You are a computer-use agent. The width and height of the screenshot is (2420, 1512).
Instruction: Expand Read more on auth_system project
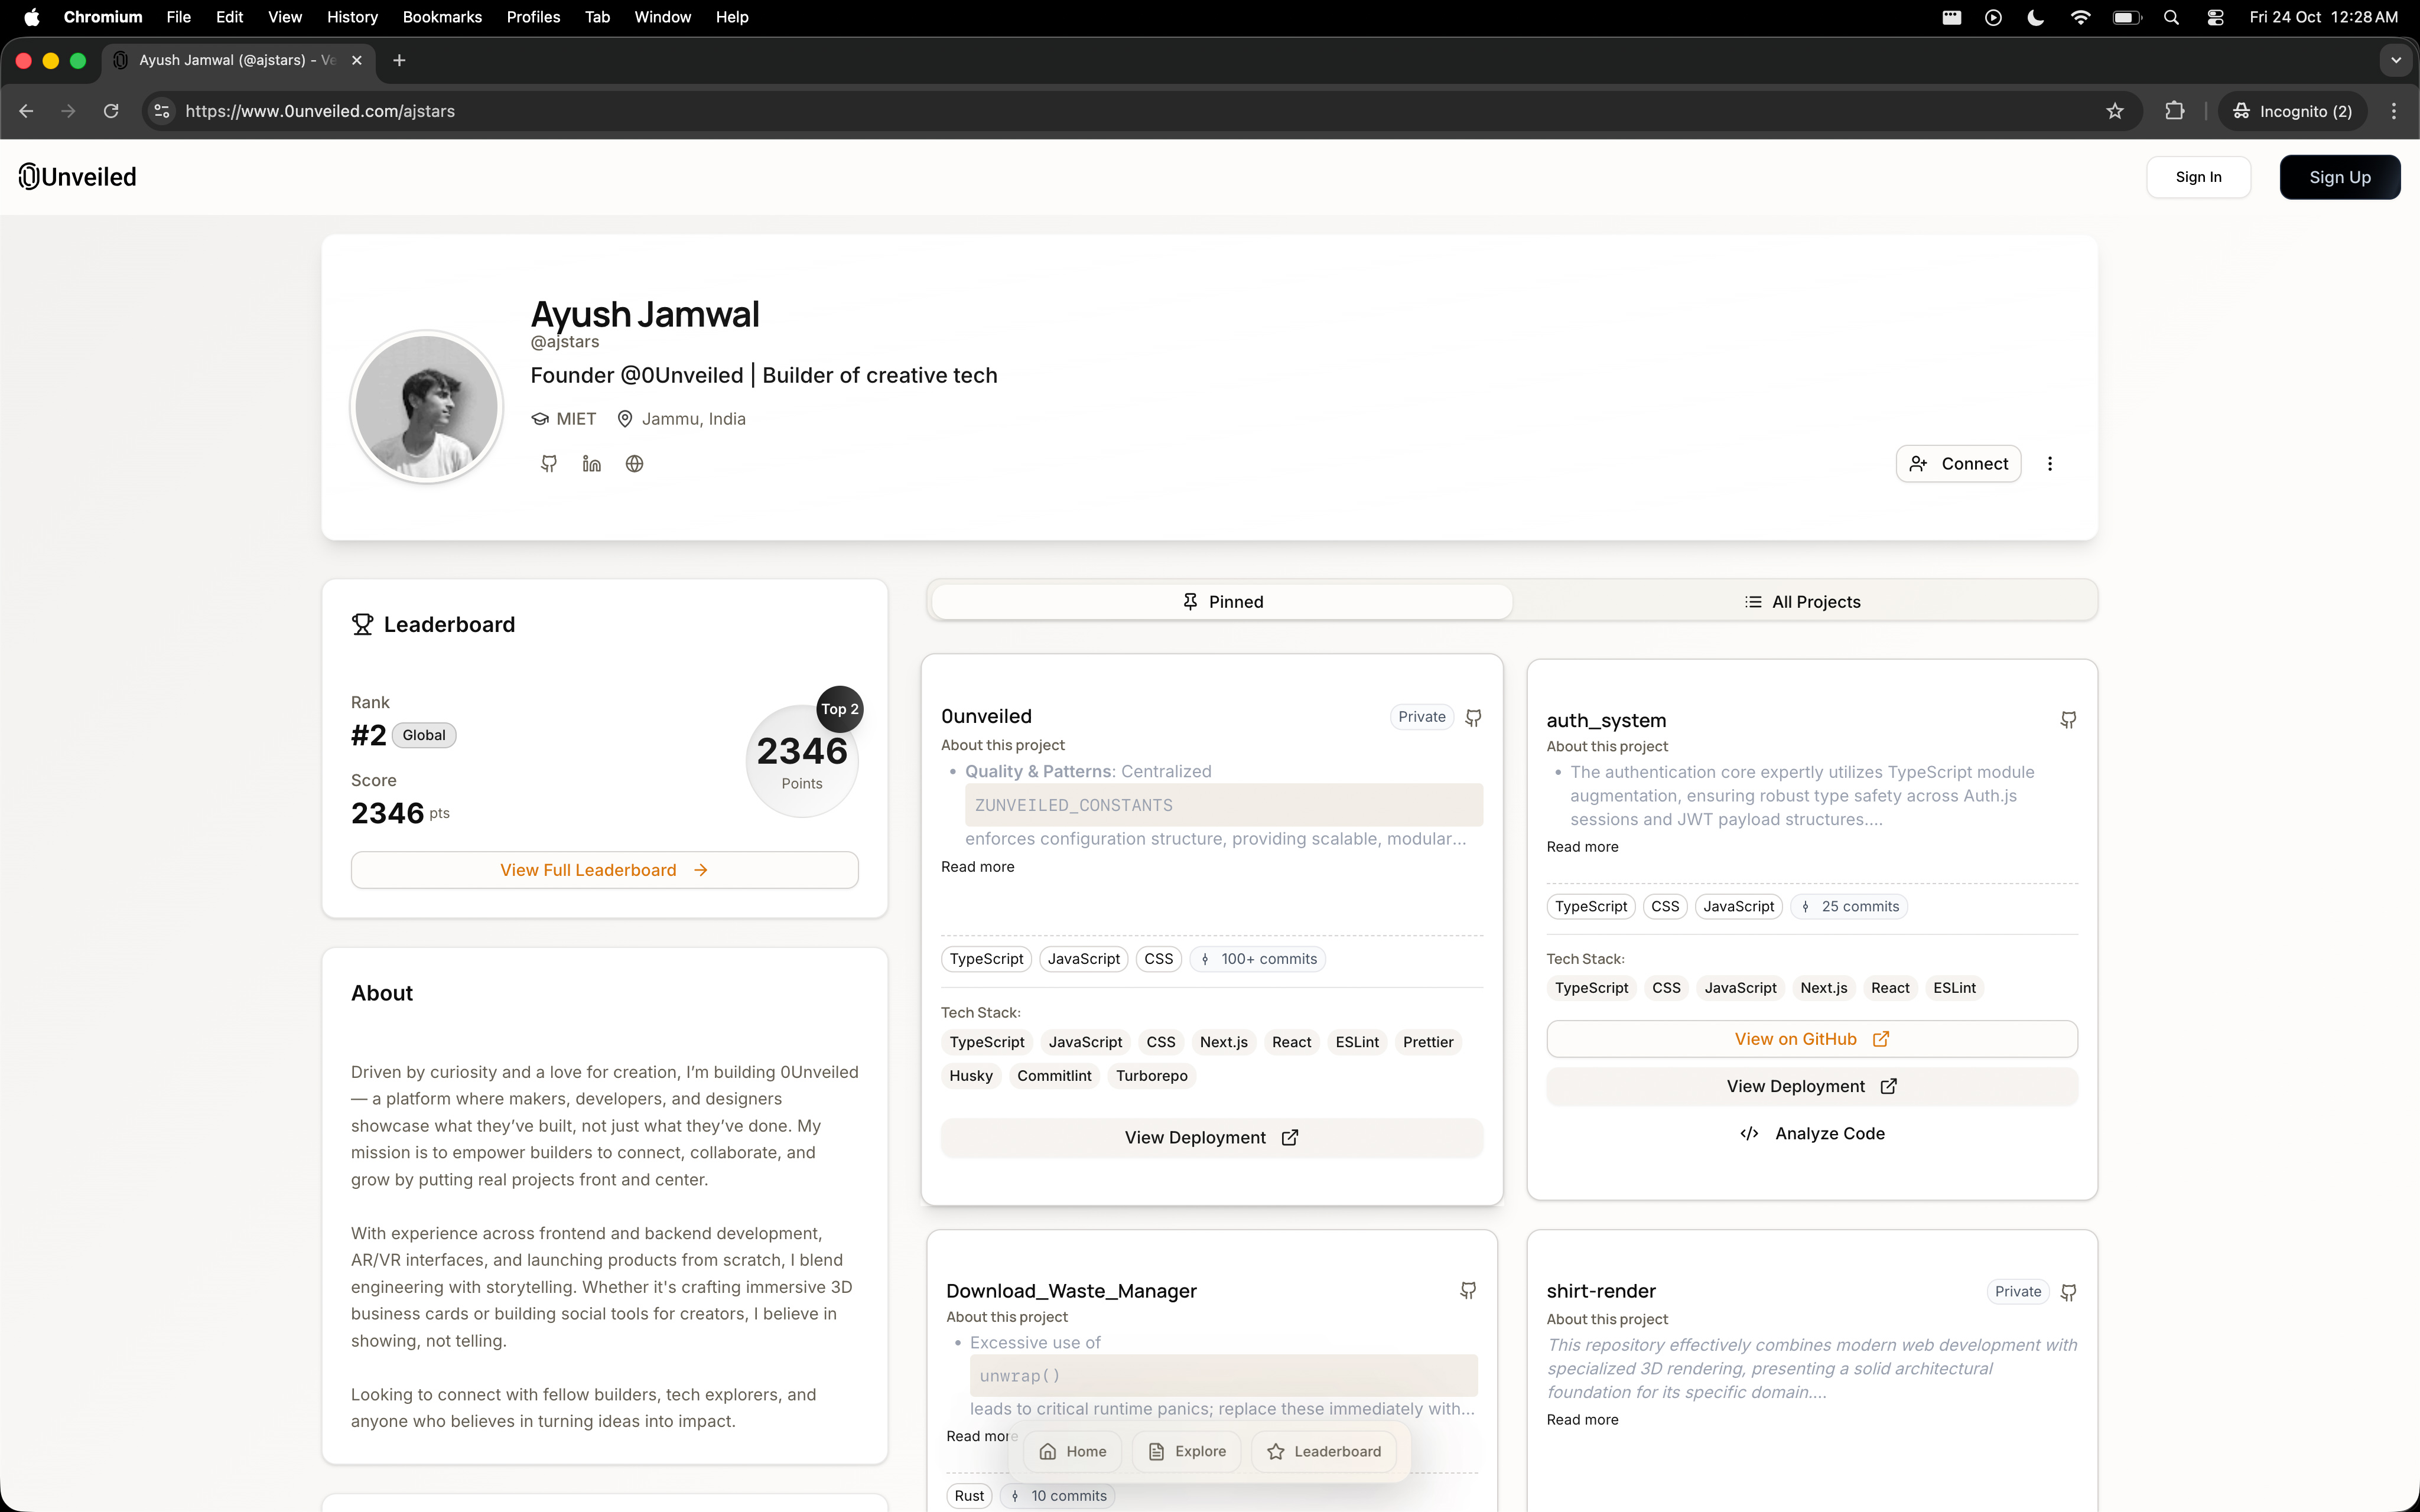tap(1582, 846)
